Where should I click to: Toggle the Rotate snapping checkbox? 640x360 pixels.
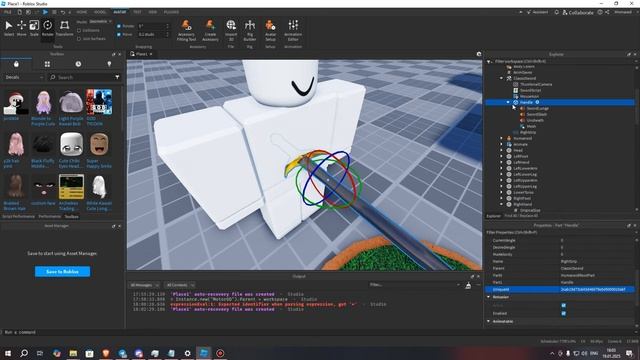point(119,26)
